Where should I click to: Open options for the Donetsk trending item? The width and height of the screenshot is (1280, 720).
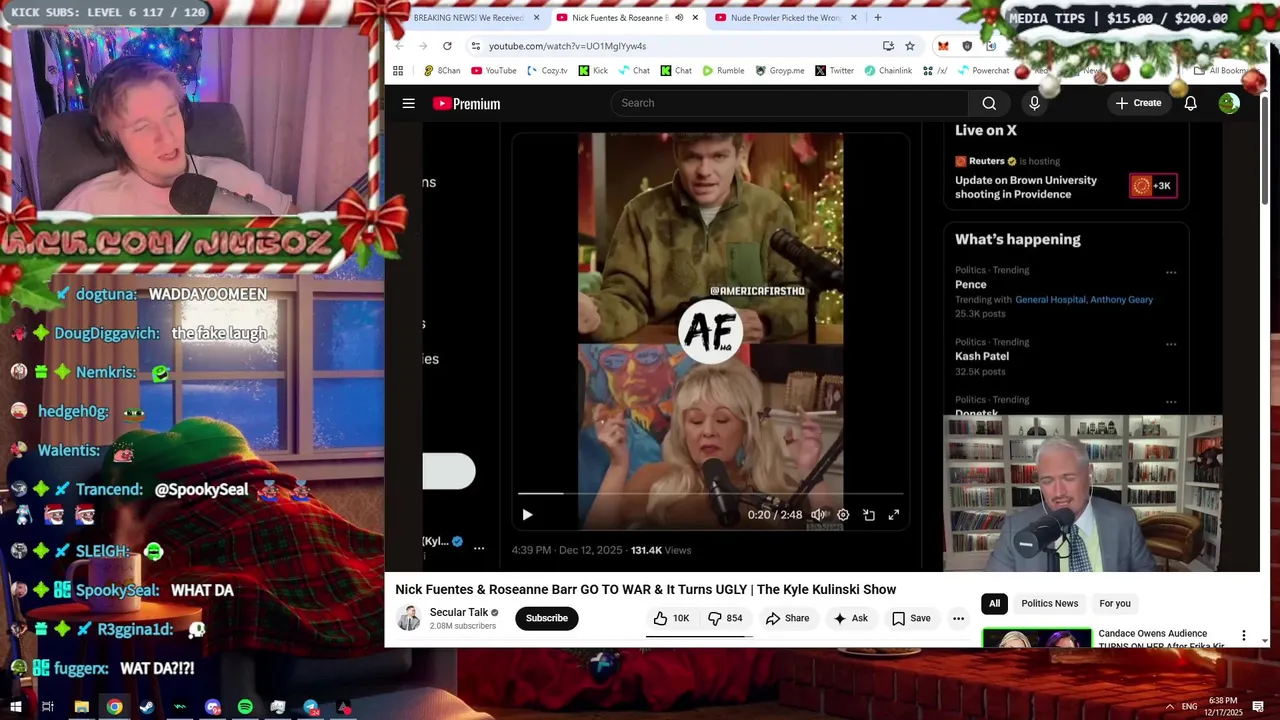pos(1171,402)
